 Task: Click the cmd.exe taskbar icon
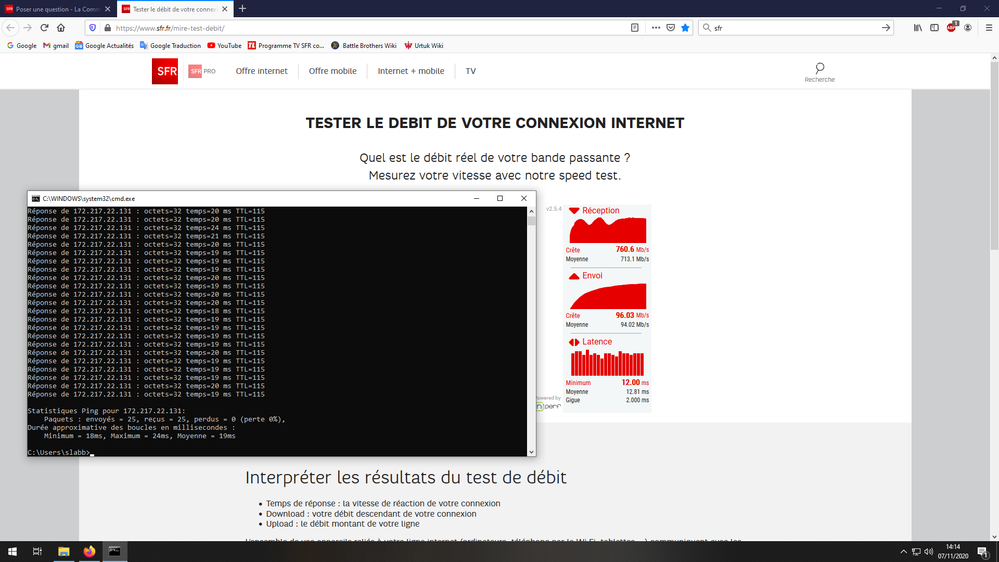[x=115, y=551]
